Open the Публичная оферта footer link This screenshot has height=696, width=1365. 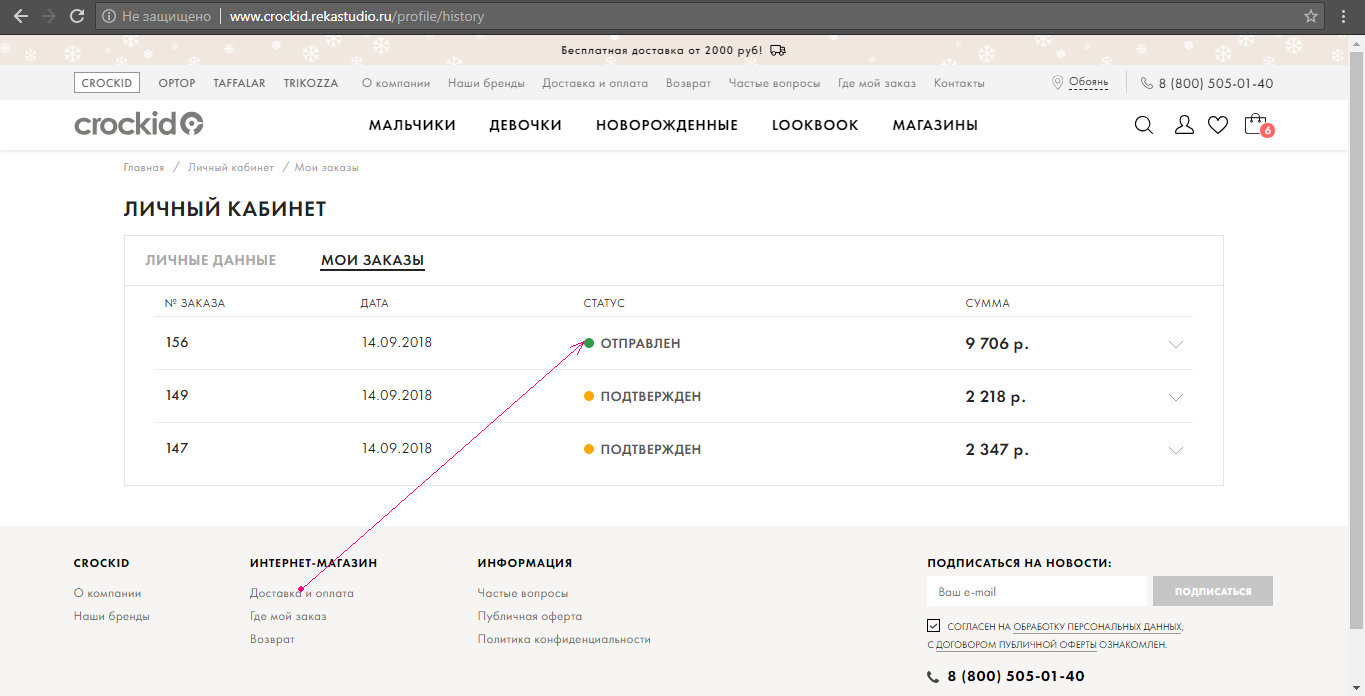[x=529, y=616]
